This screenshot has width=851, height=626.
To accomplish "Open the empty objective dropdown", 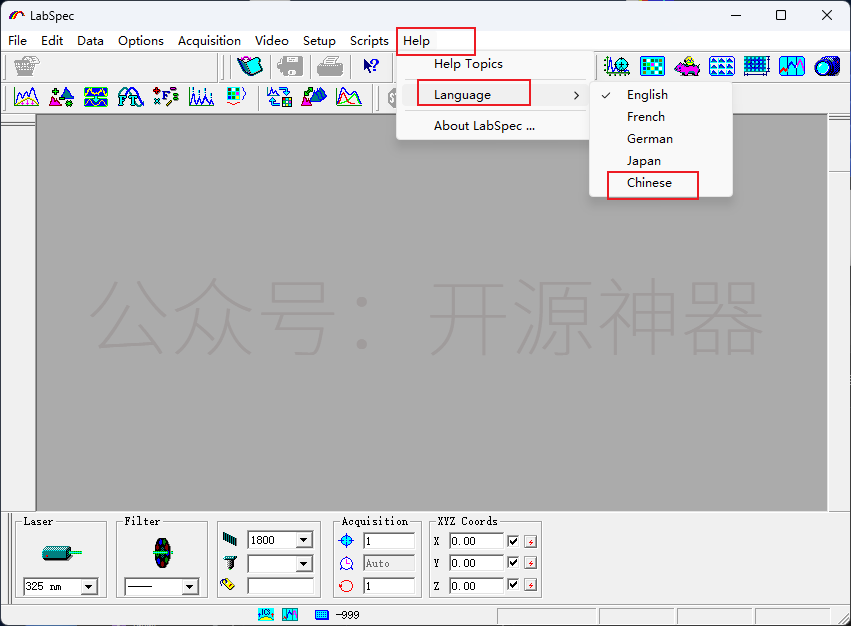I will (x=303, y=564).
